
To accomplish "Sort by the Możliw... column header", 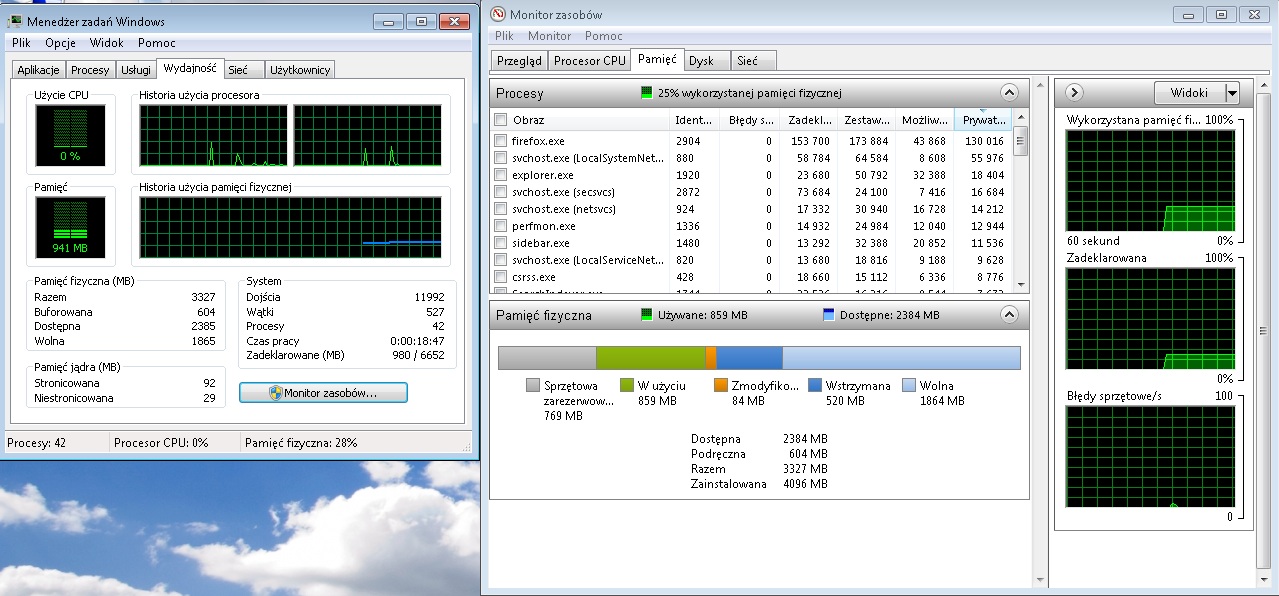I will click(x=924, y=120).
